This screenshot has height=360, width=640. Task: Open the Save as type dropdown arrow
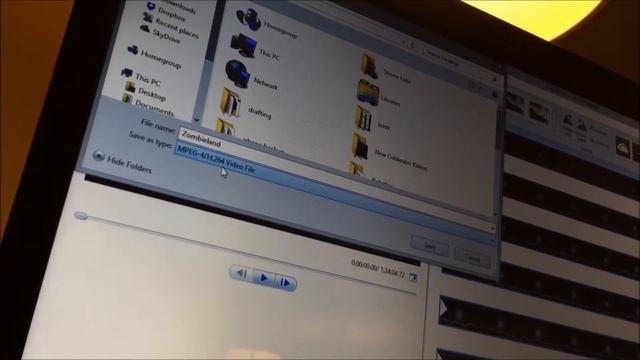(x=492, y=242)
